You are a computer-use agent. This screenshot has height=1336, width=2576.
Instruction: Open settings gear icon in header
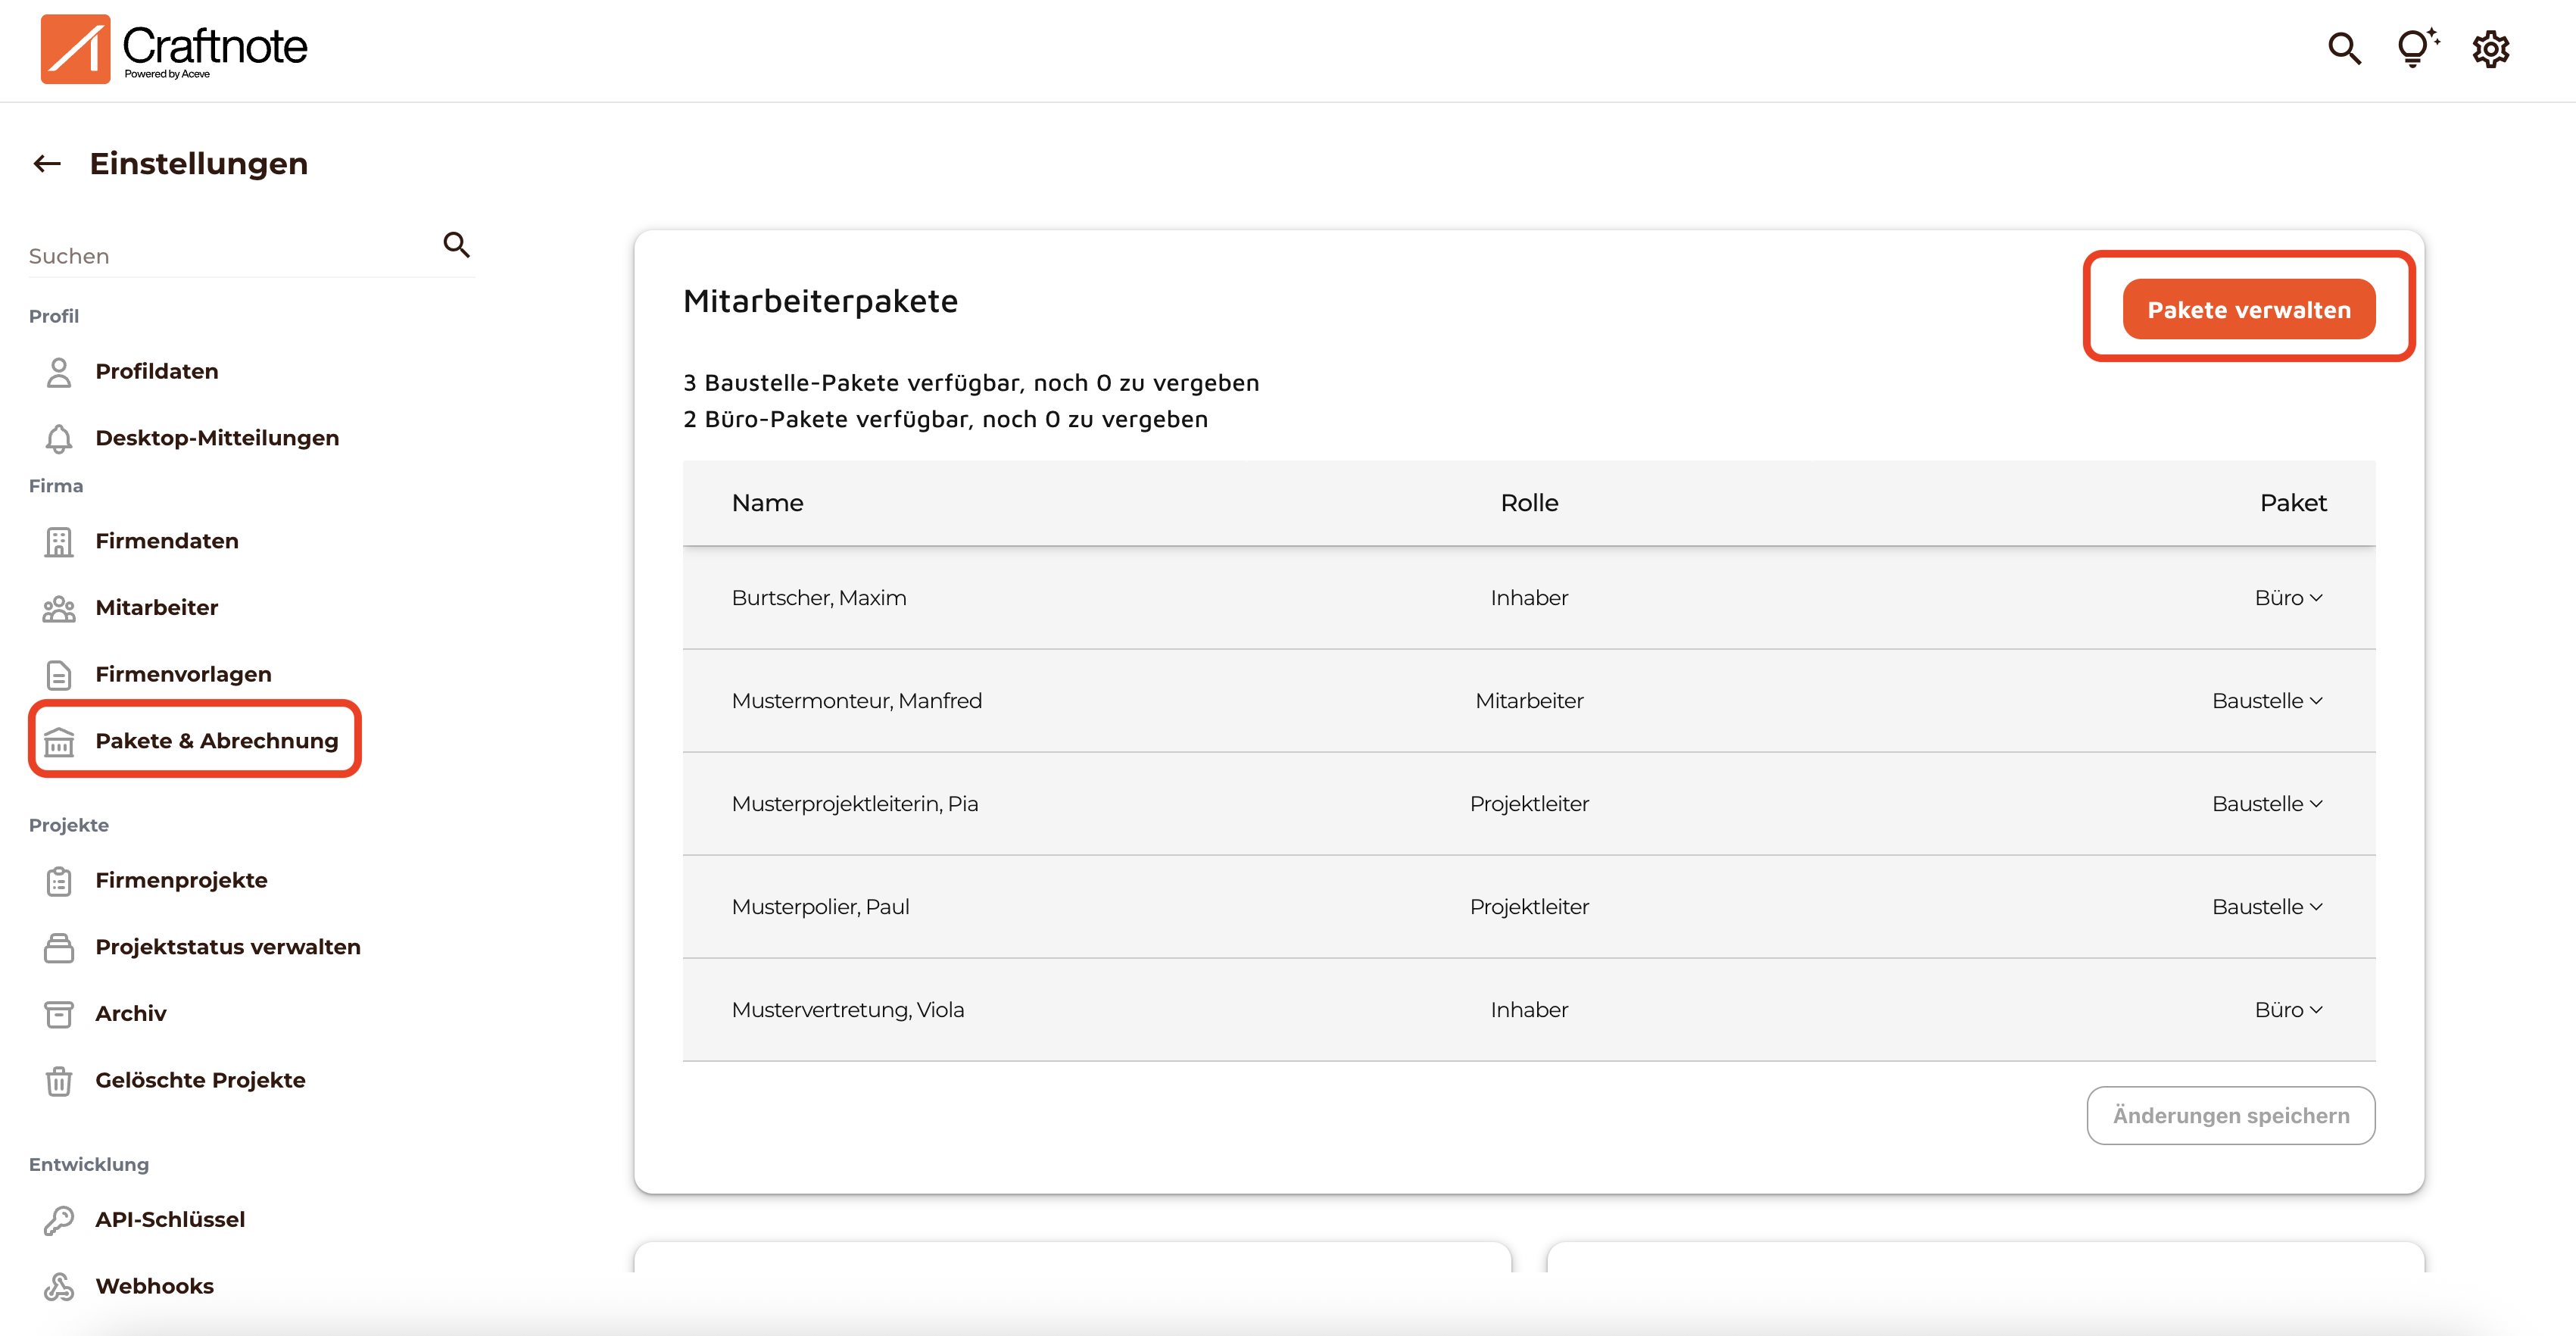pyautogui.click(x=2490, y=49)
